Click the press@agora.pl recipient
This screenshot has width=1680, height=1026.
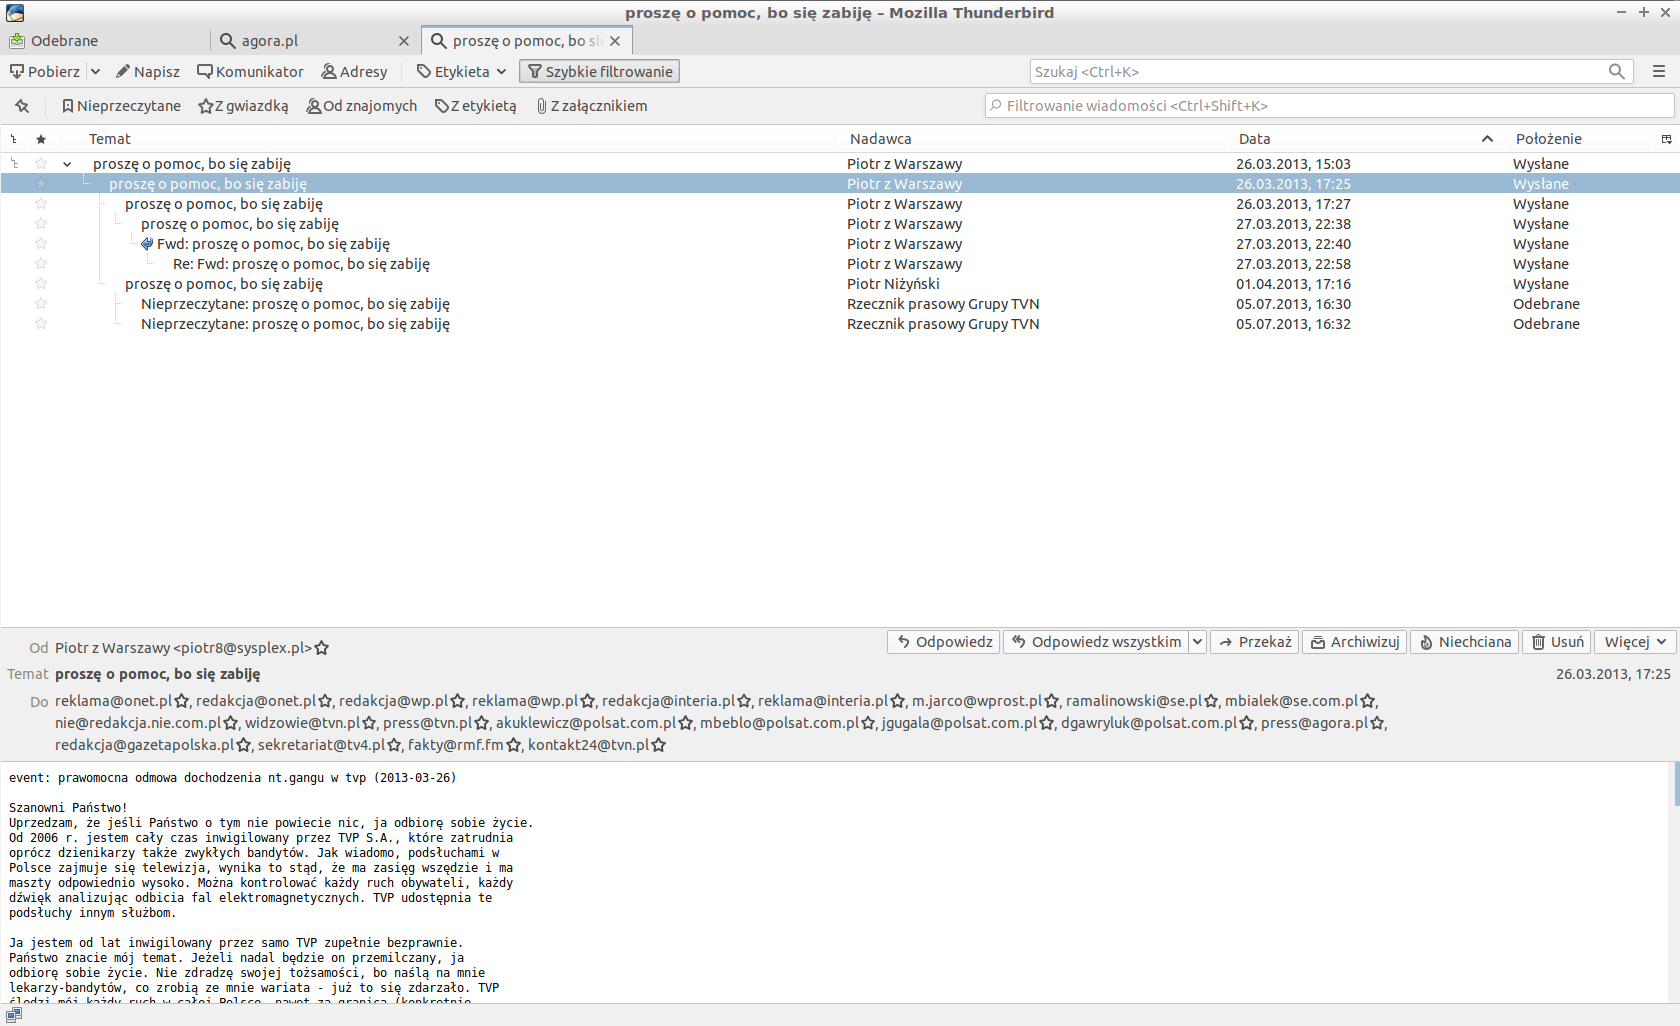pos(1314,723)
